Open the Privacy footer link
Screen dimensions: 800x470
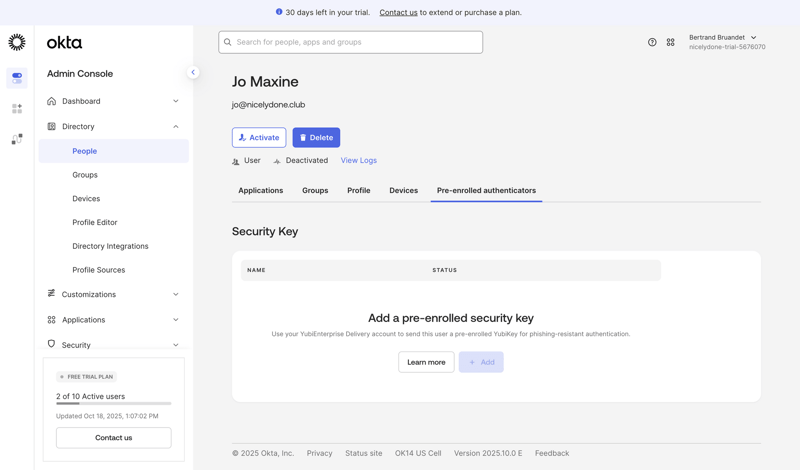click(319, 453)
